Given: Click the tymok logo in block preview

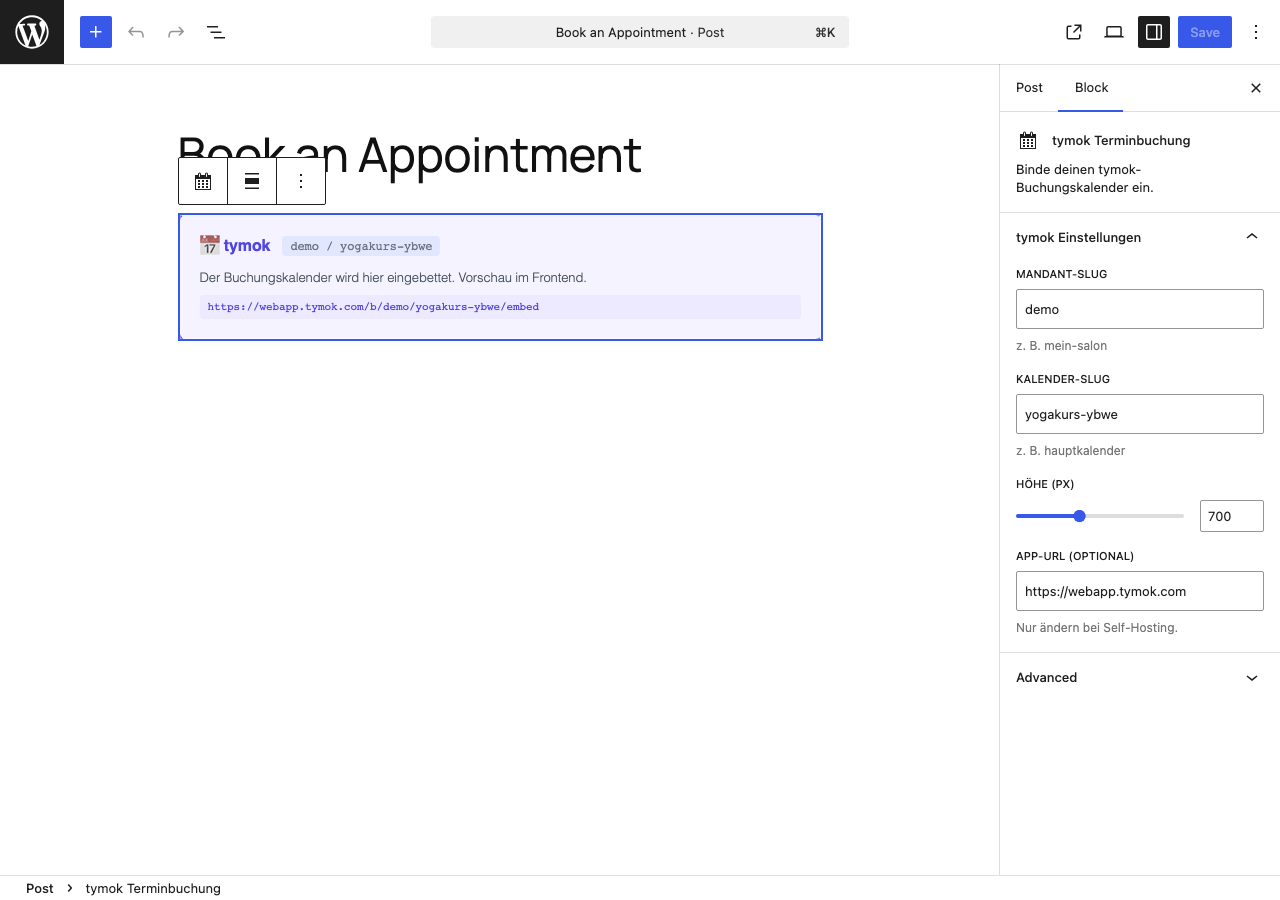Looking at the screenshot, I should click(x=235, y=245).
